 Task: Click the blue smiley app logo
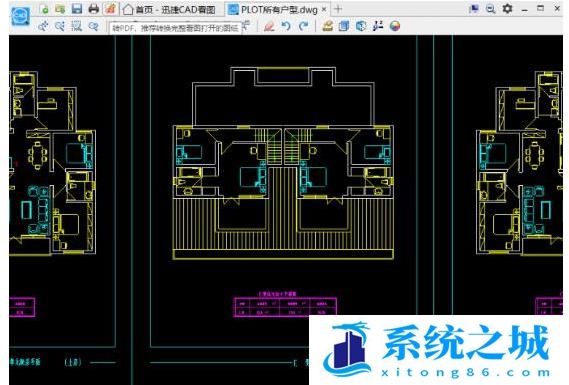tap(21, 16)
